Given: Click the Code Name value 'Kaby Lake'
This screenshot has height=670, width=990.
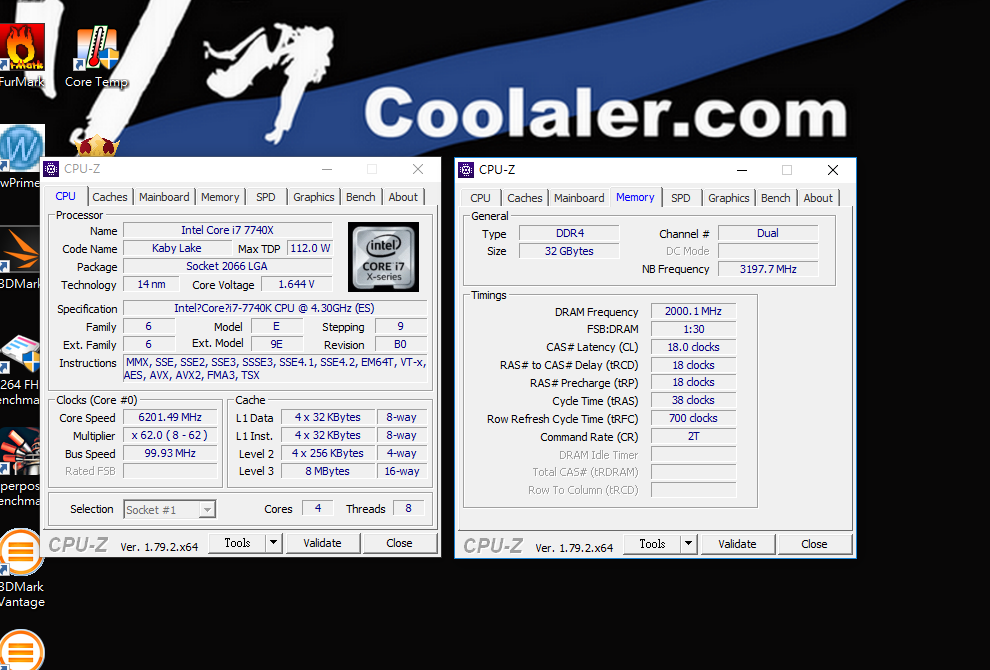Looking at the screenshot, I should [177, 248].
